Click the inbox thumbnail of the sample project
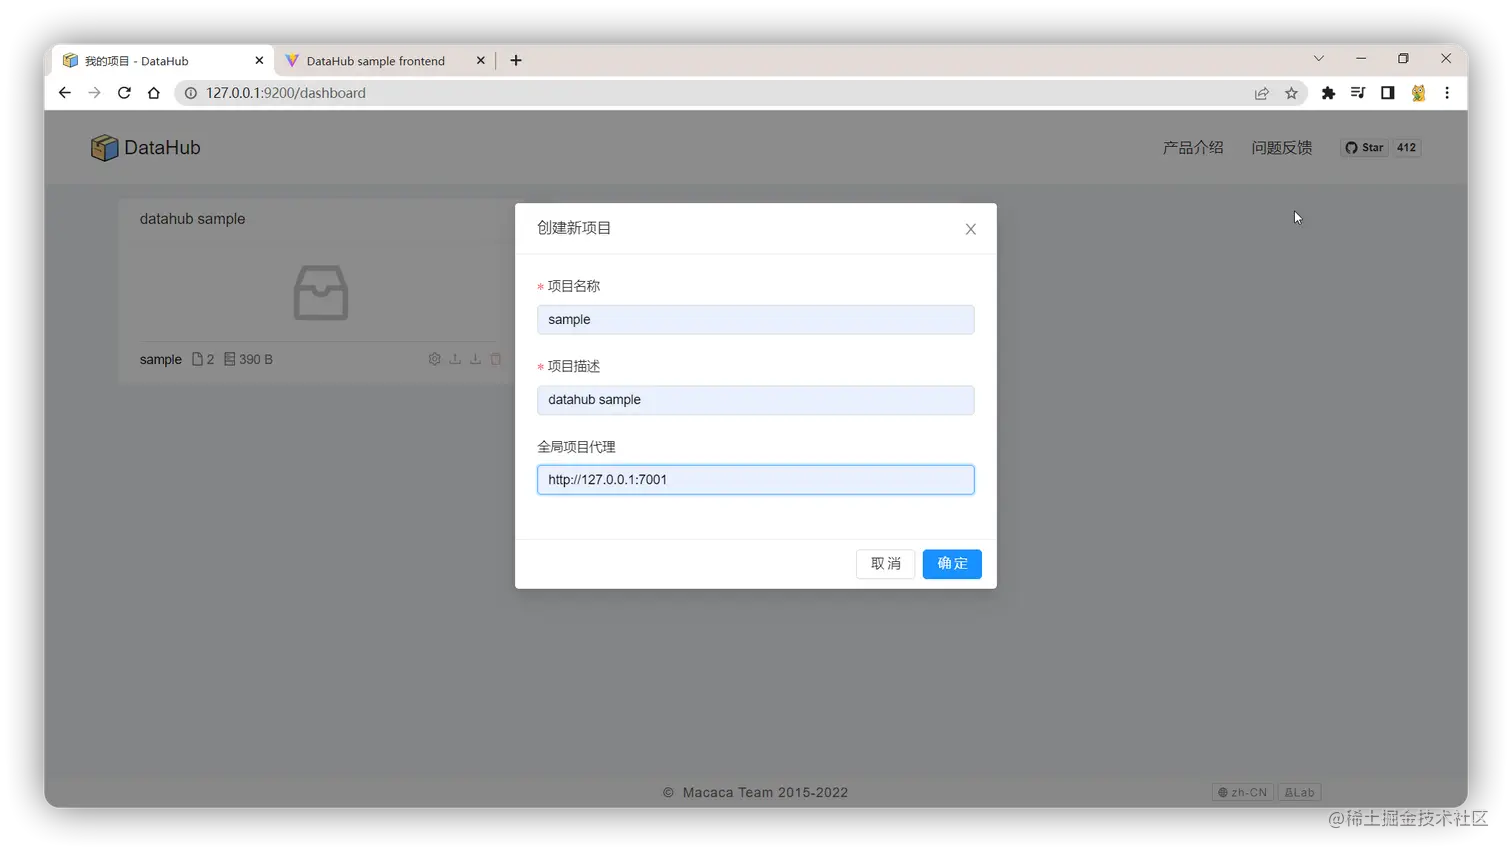The image size is (1512, 852). pyautogui.click(x=320, y=293)
